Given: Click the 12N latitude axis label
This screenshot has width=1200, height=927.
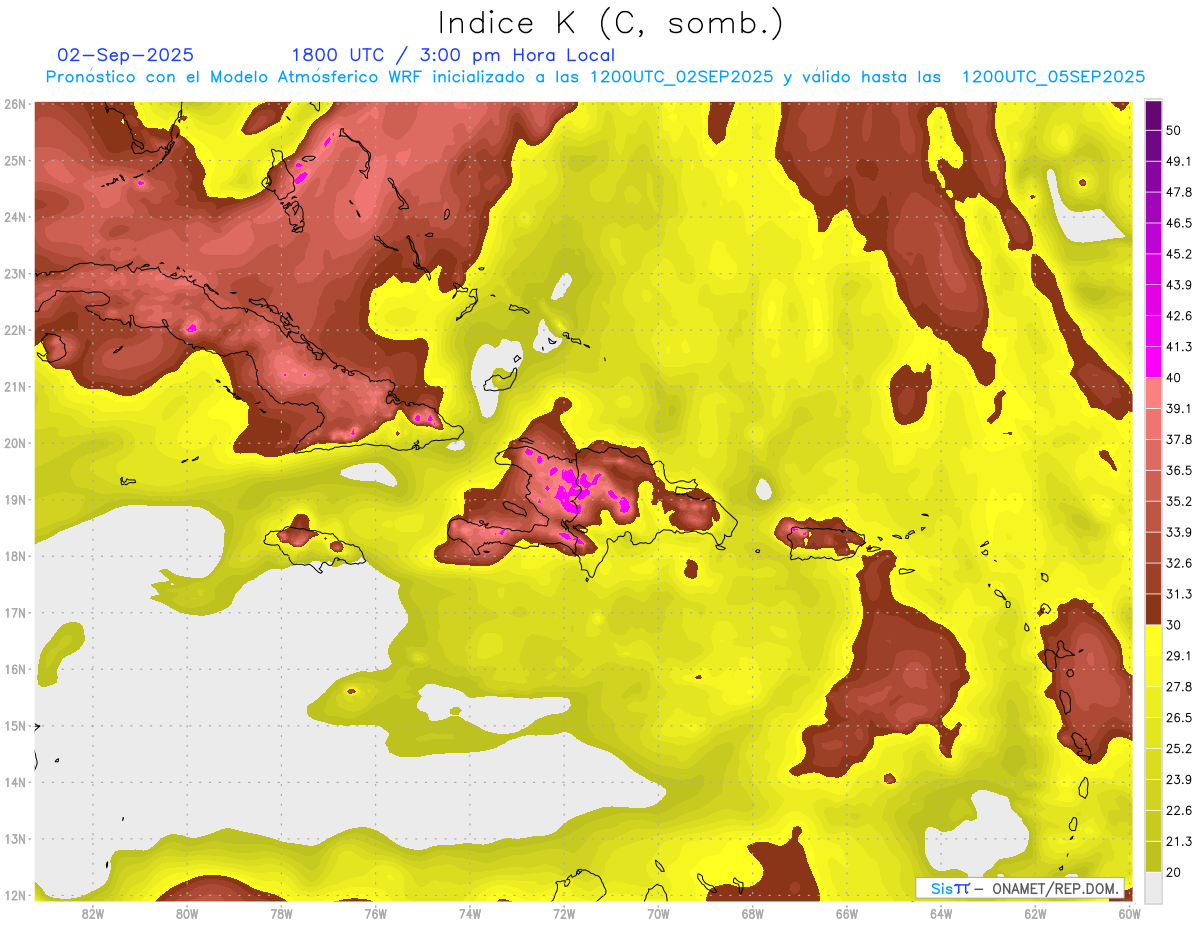Looking at the screenshot, I should pos(15,895).
